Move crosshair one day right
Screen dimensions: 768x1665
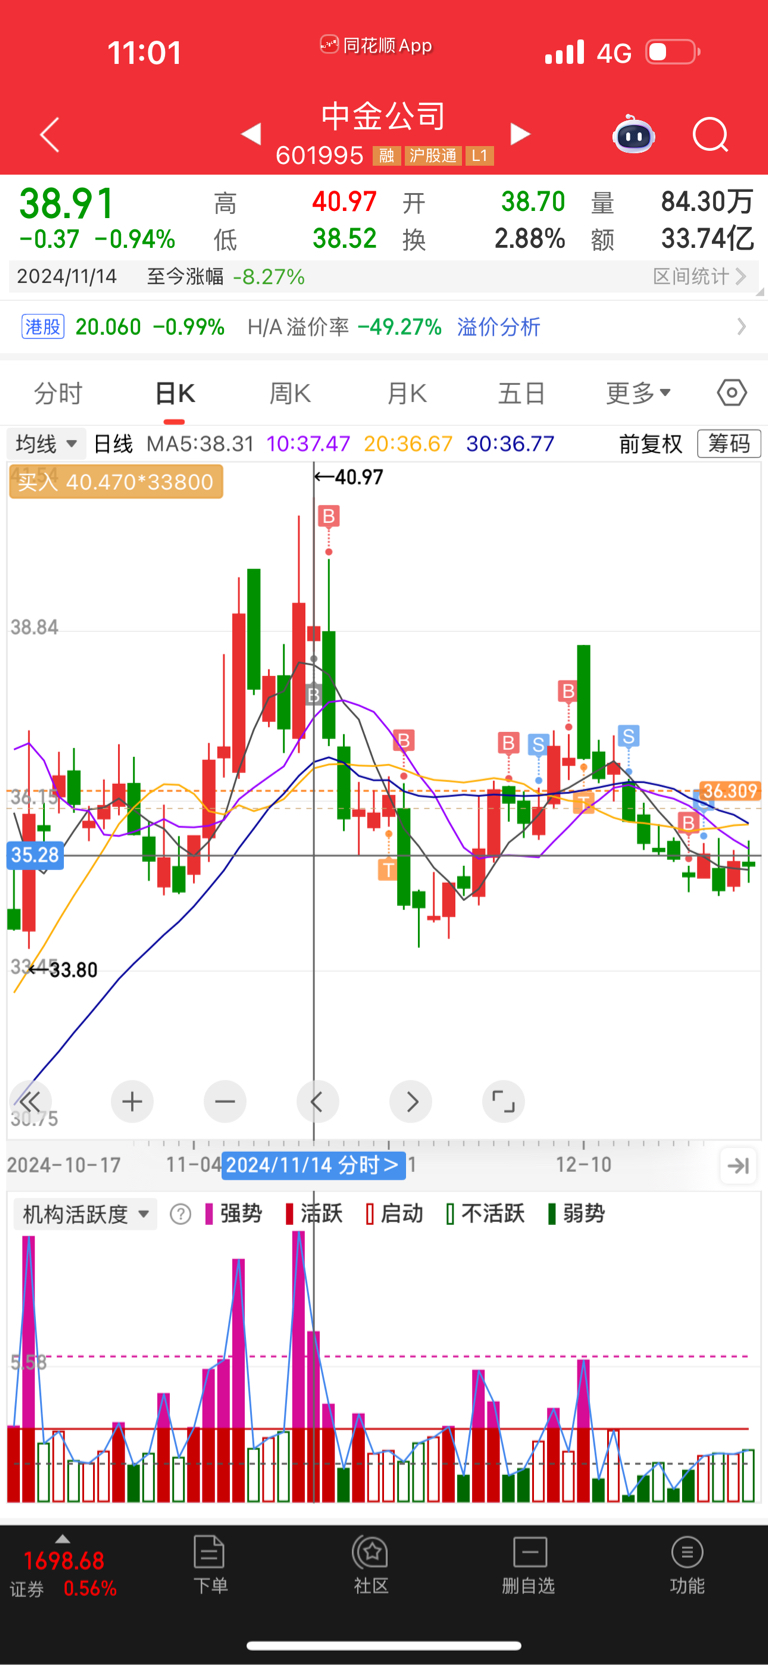pyautogui.click(x=411, y=1102)
